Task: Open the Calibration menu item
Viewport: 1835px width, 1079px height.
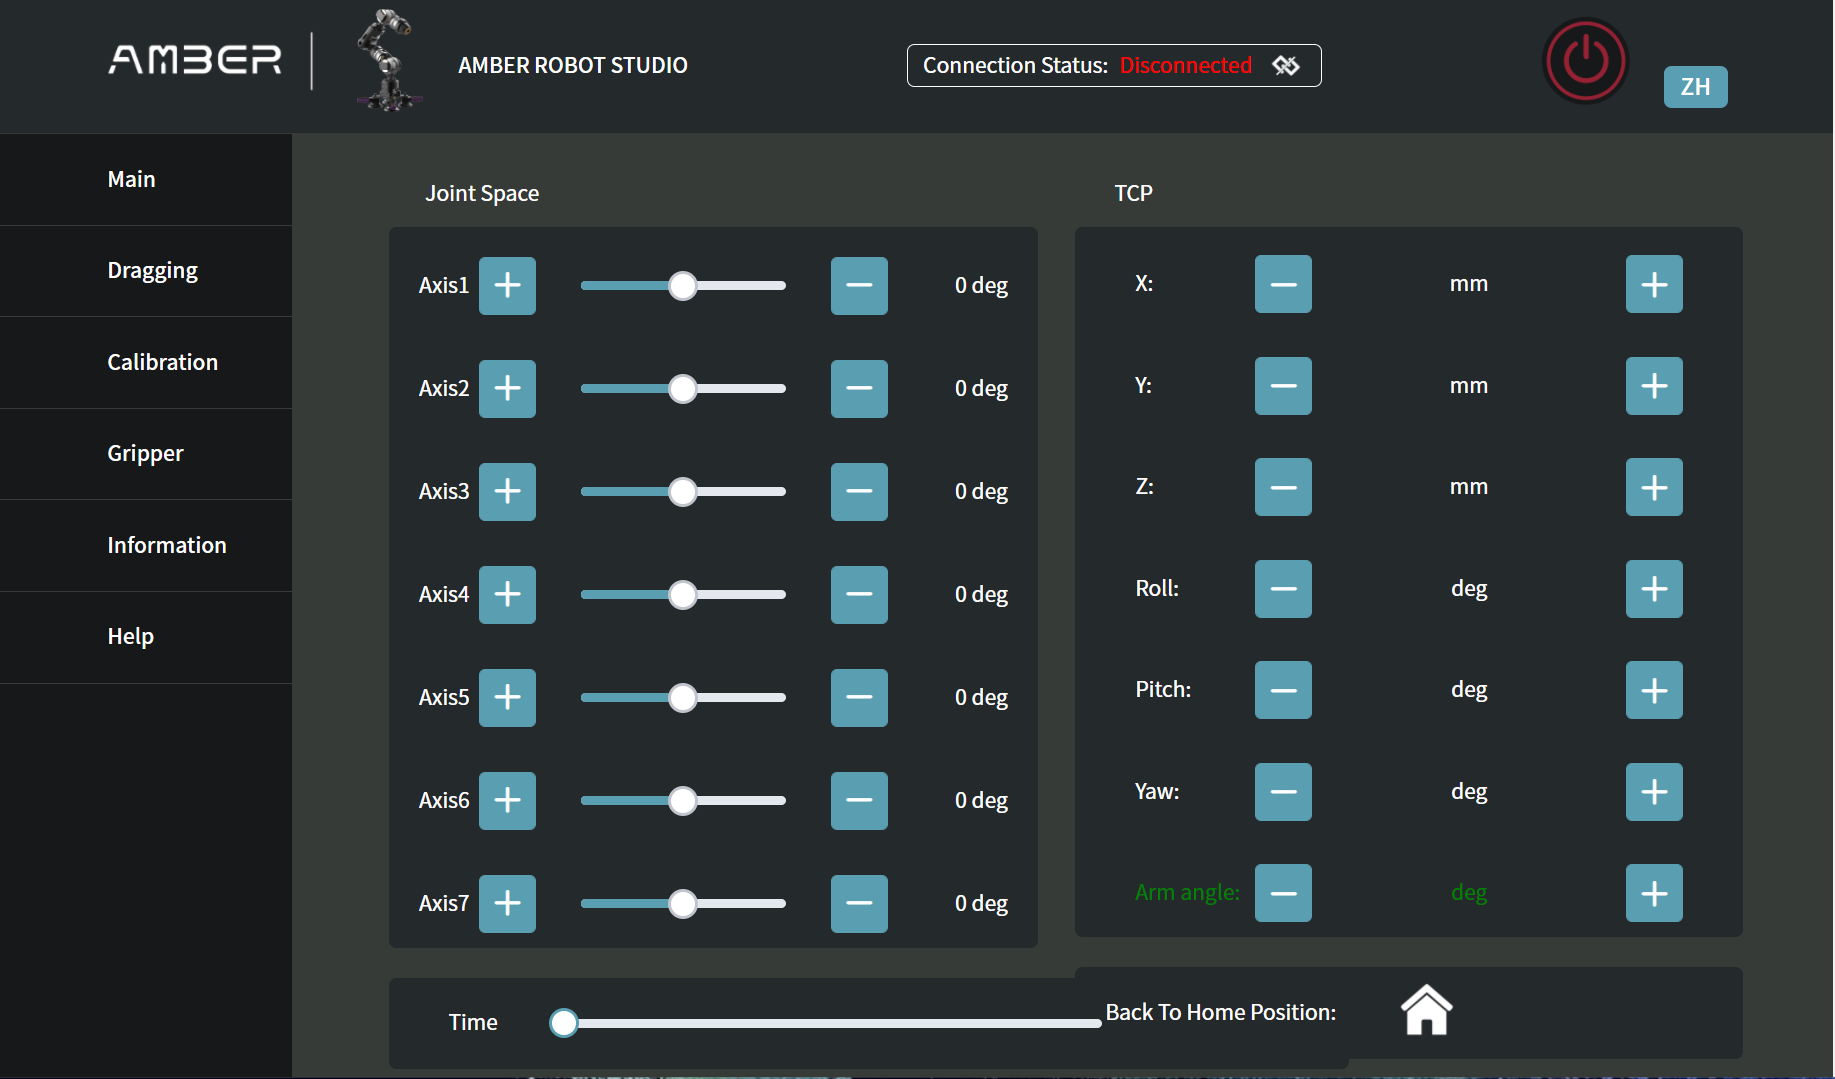Action: (146, 363)
